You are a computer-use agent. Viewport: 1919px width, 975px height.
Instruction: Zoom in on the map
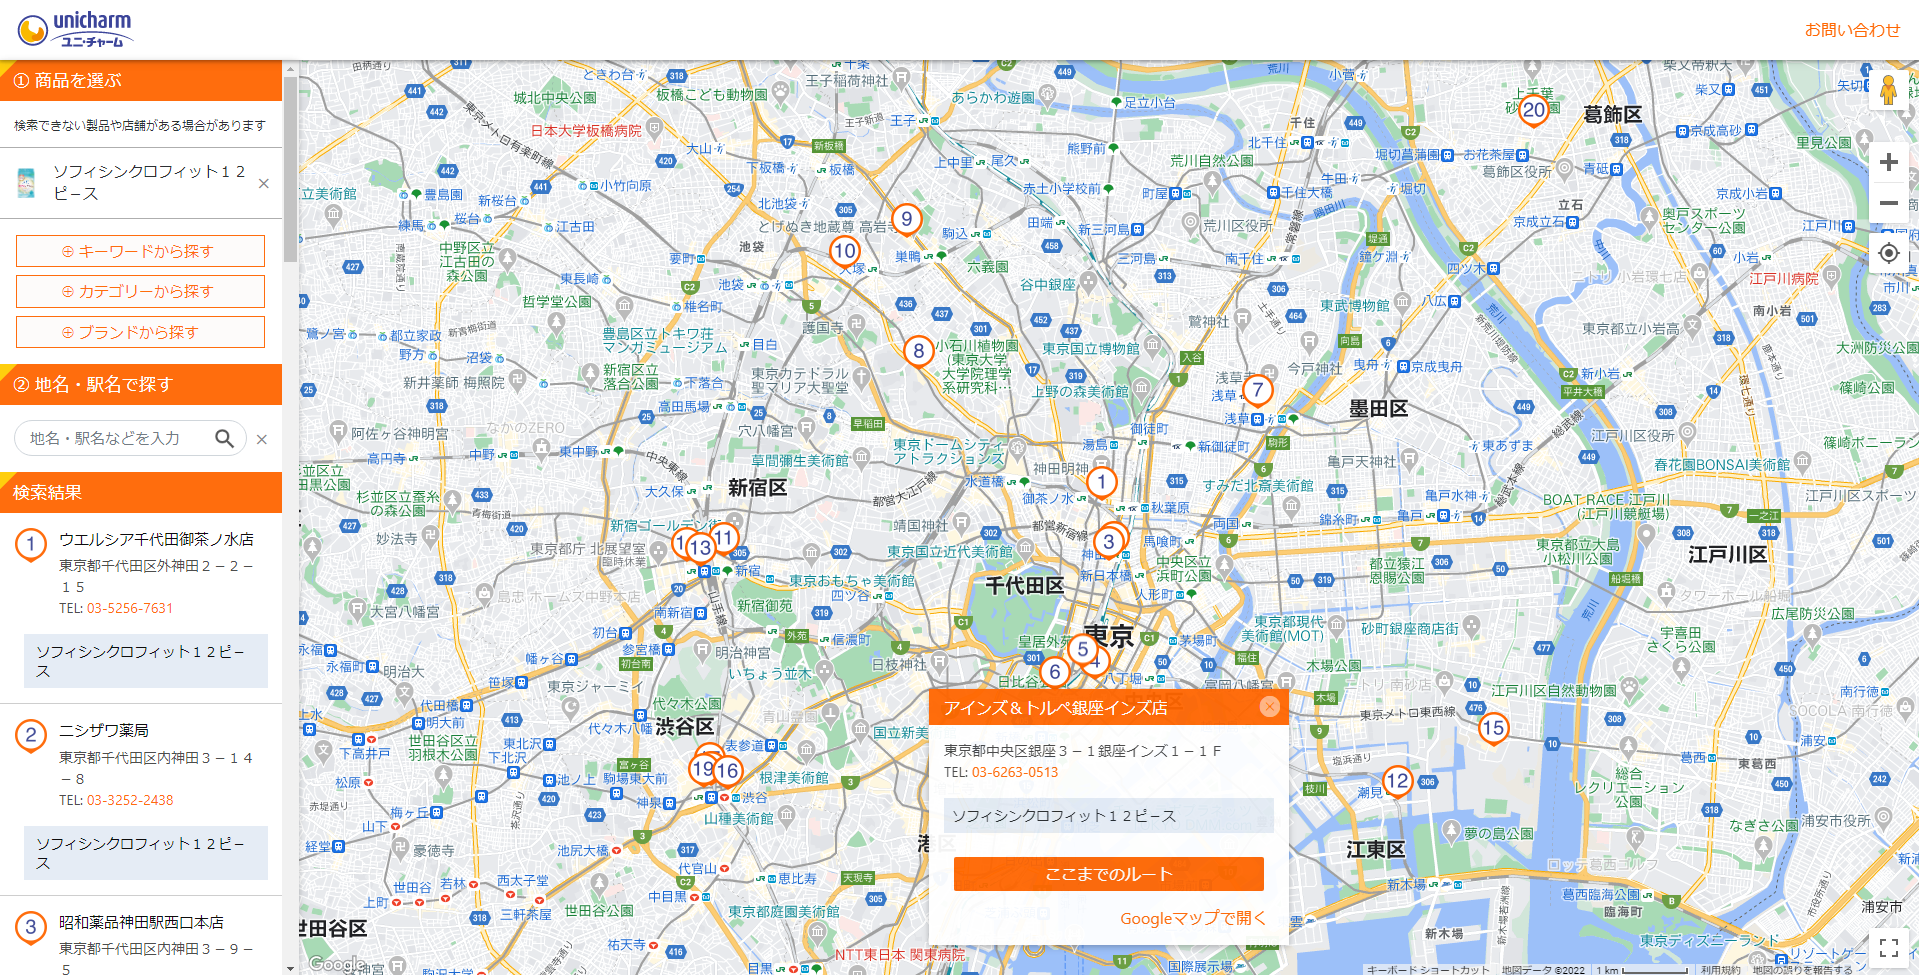[1888, 162]
